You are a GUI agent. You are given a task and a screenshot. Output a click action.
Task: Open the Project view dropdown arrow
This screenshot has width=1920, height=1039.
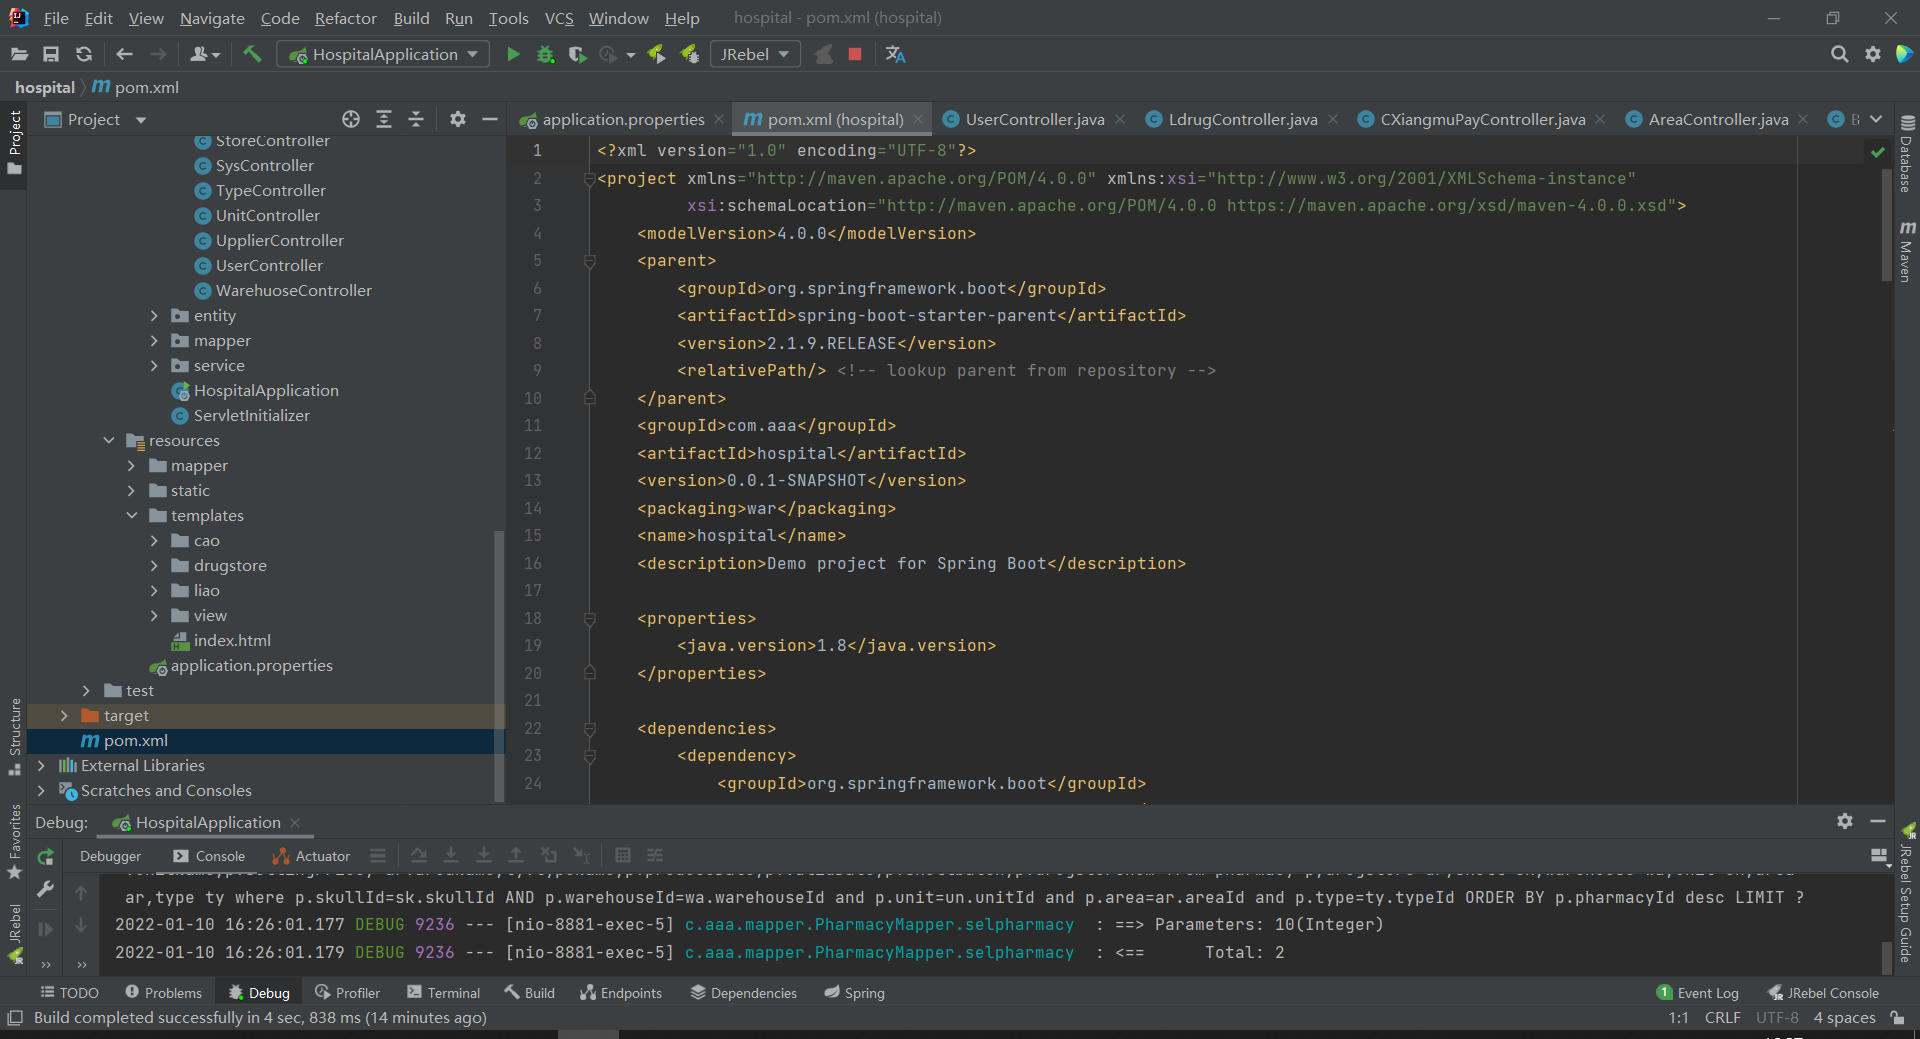[x=141, y=120]
